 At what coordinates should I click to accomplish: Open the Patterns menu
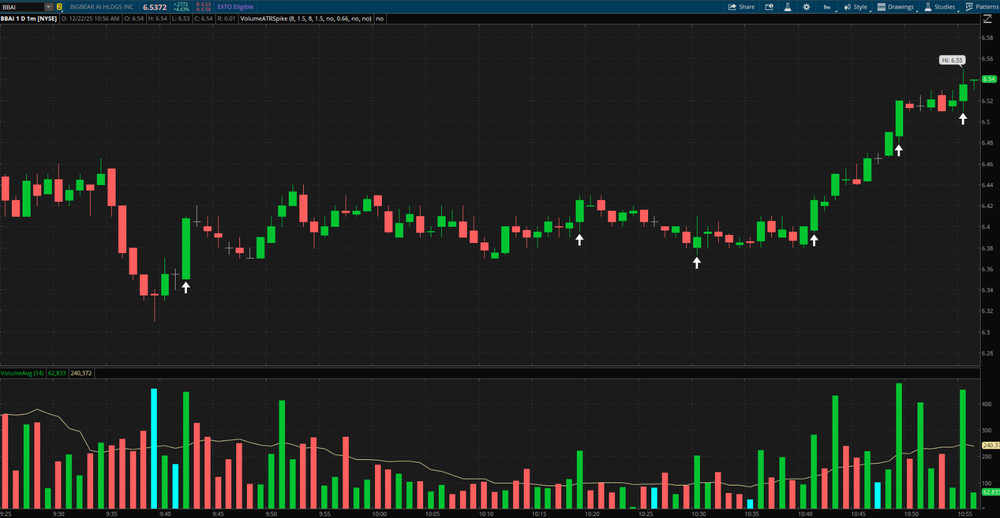click(983, 7)
